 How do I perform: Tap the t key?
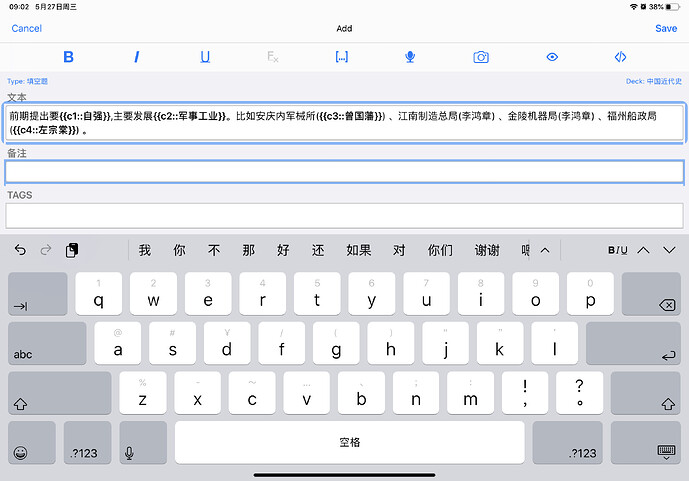tap(317, 293)
